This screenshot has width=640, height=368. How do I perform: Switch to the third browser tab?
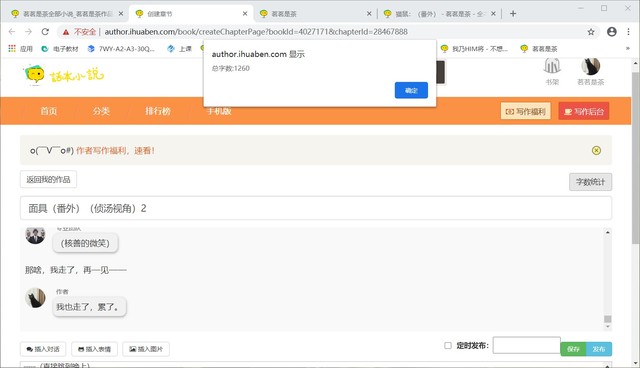(315, 14)
